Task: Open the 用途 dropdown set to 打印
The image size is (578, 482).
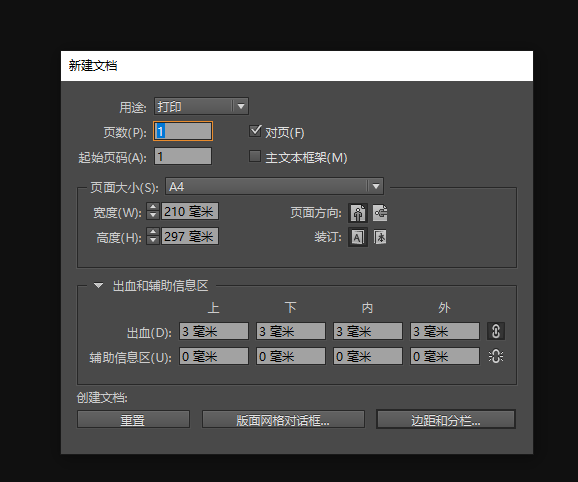Action: [x=201, y=106]
